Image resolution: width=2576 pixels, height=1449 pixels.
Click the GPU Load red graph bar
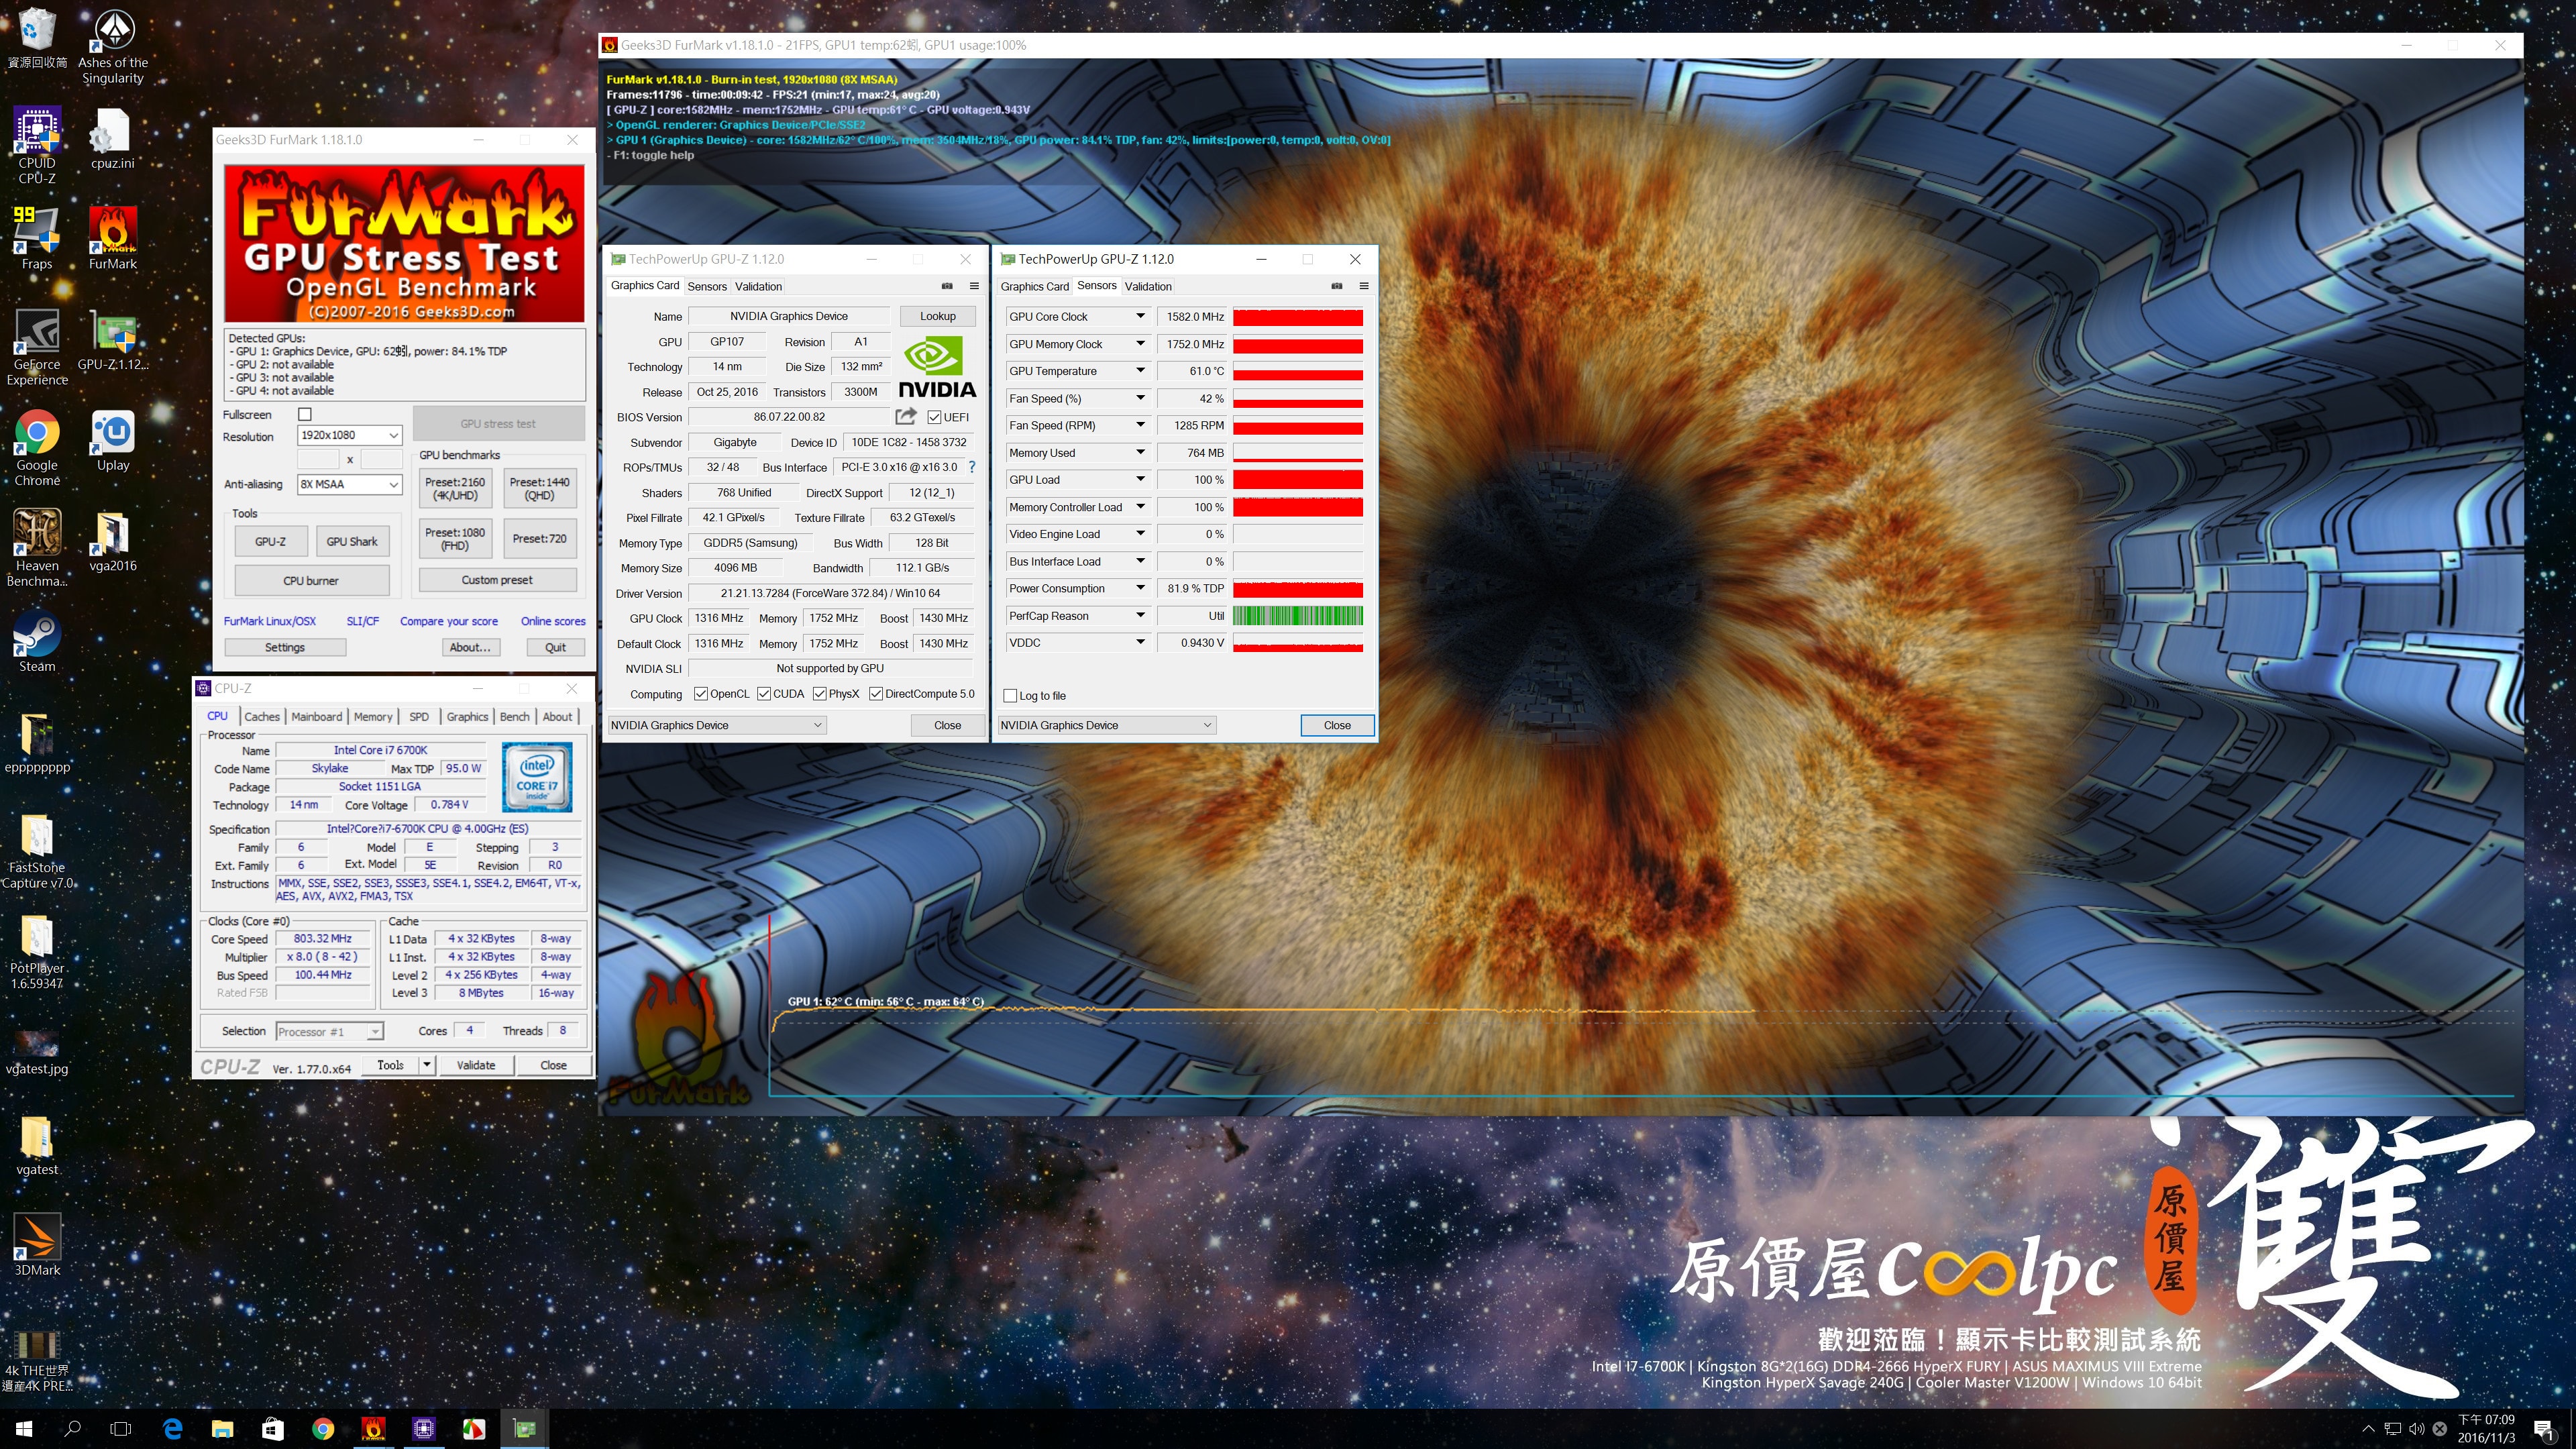[x=1298, y=480]
